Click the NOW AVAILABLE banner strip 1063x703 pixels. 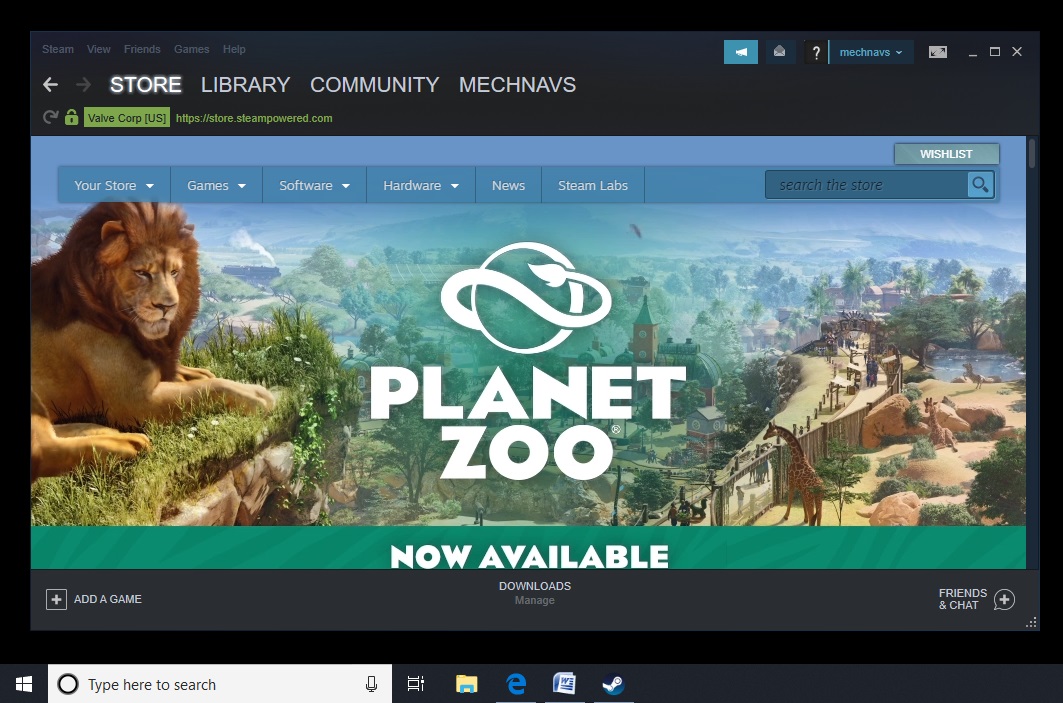528,548
